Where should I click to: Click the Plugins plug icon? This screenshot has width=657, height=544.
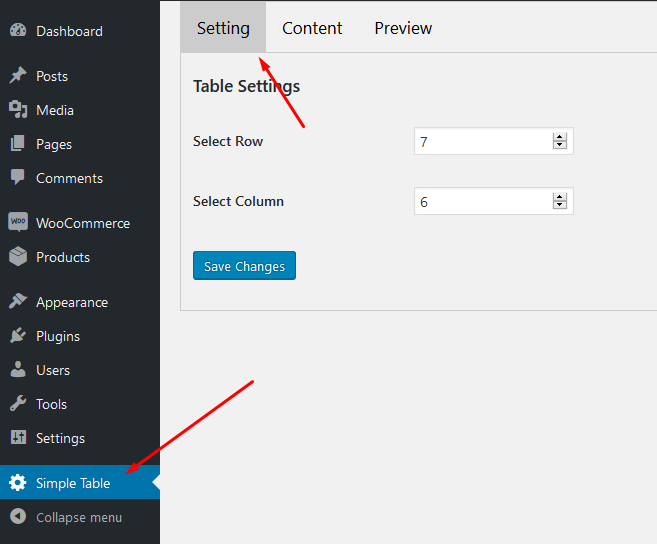[x=18, y=335]
